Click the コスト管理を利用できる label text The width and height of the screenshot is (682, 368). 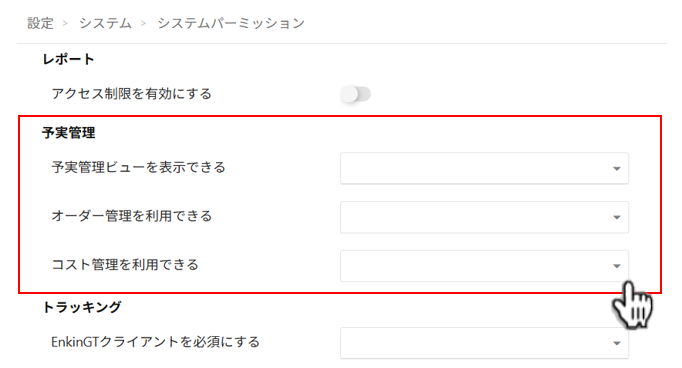click(x=125, y=265)
